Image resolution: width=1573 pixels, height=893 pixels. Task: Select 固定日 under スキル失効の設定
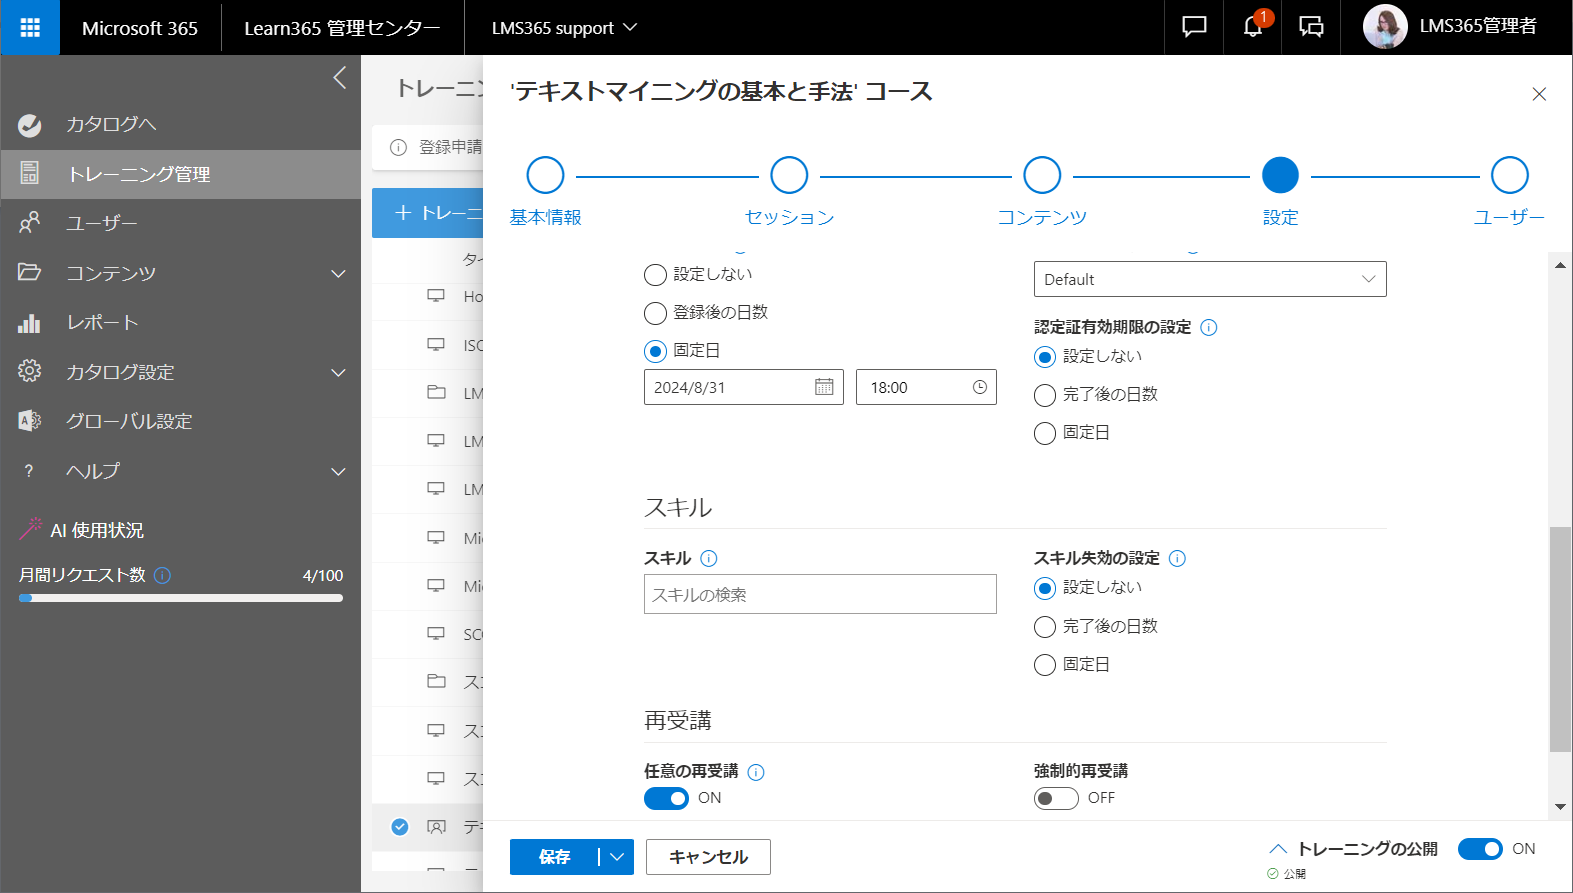(x=1045, y=665)
